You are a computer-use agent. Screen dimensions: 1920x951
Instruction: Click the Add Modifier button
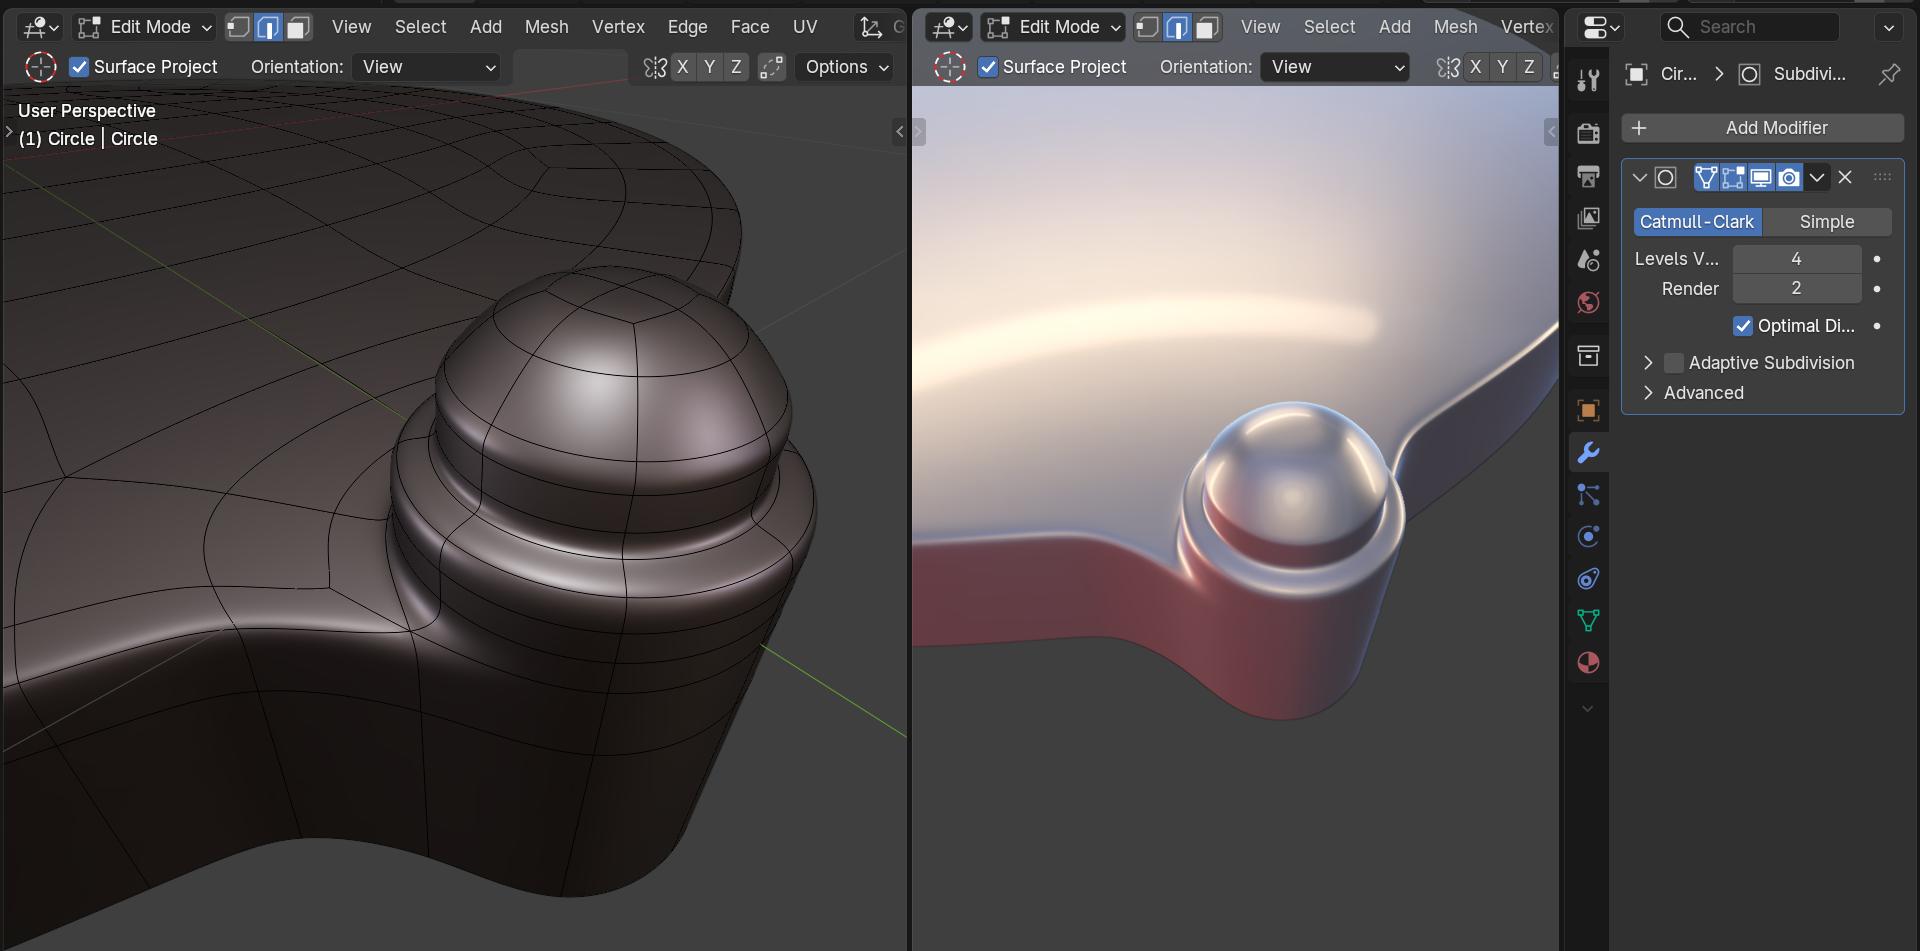tap(1763, 128)
